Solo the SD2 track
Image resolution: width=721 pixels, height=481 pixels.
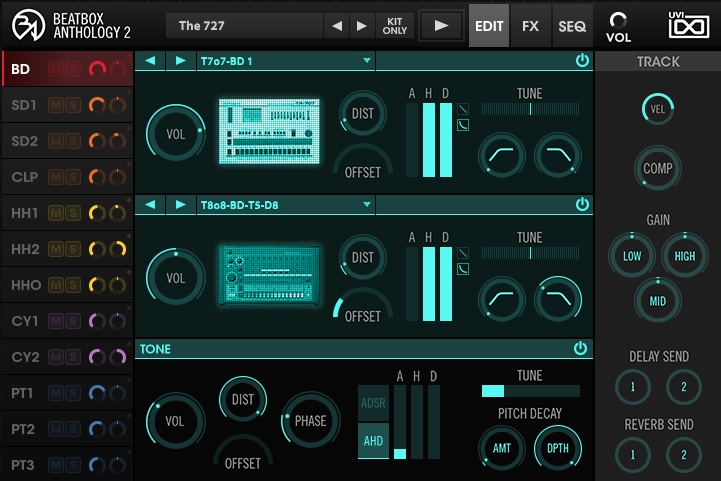[73, 141]
